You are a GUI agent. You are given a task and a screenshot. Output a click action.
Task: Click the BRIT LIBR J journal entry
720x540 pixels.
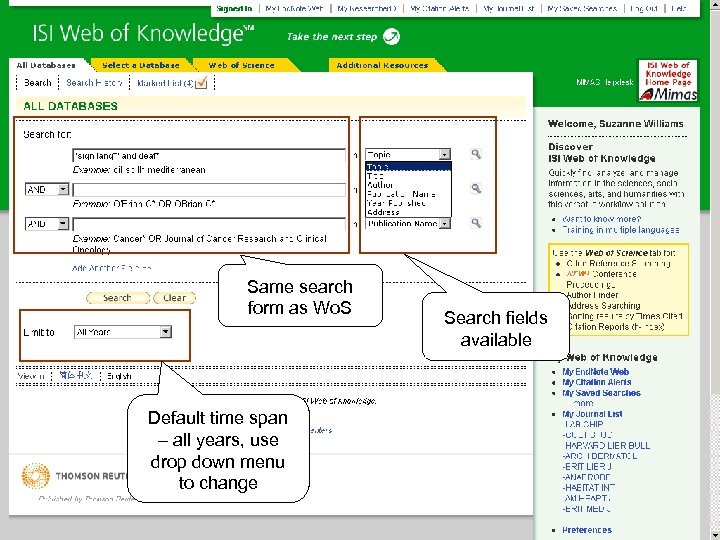(x=587, y=467)
